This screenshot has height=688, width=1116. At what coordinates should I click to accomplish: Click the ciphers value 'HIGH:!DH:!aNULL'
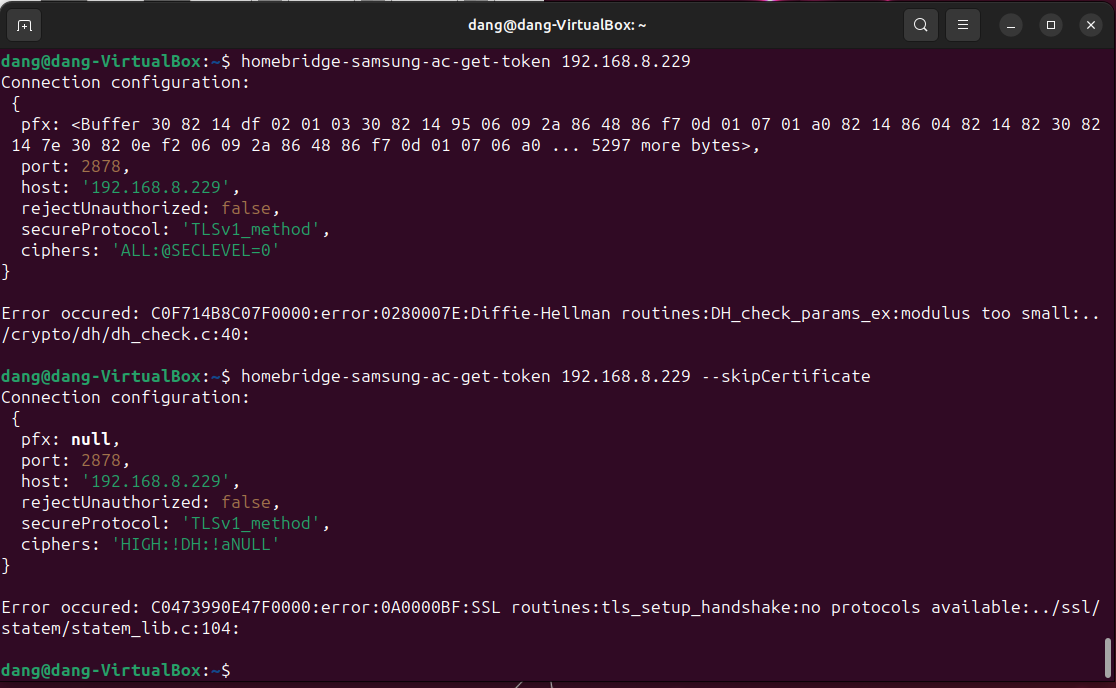(x=196, y=544)
